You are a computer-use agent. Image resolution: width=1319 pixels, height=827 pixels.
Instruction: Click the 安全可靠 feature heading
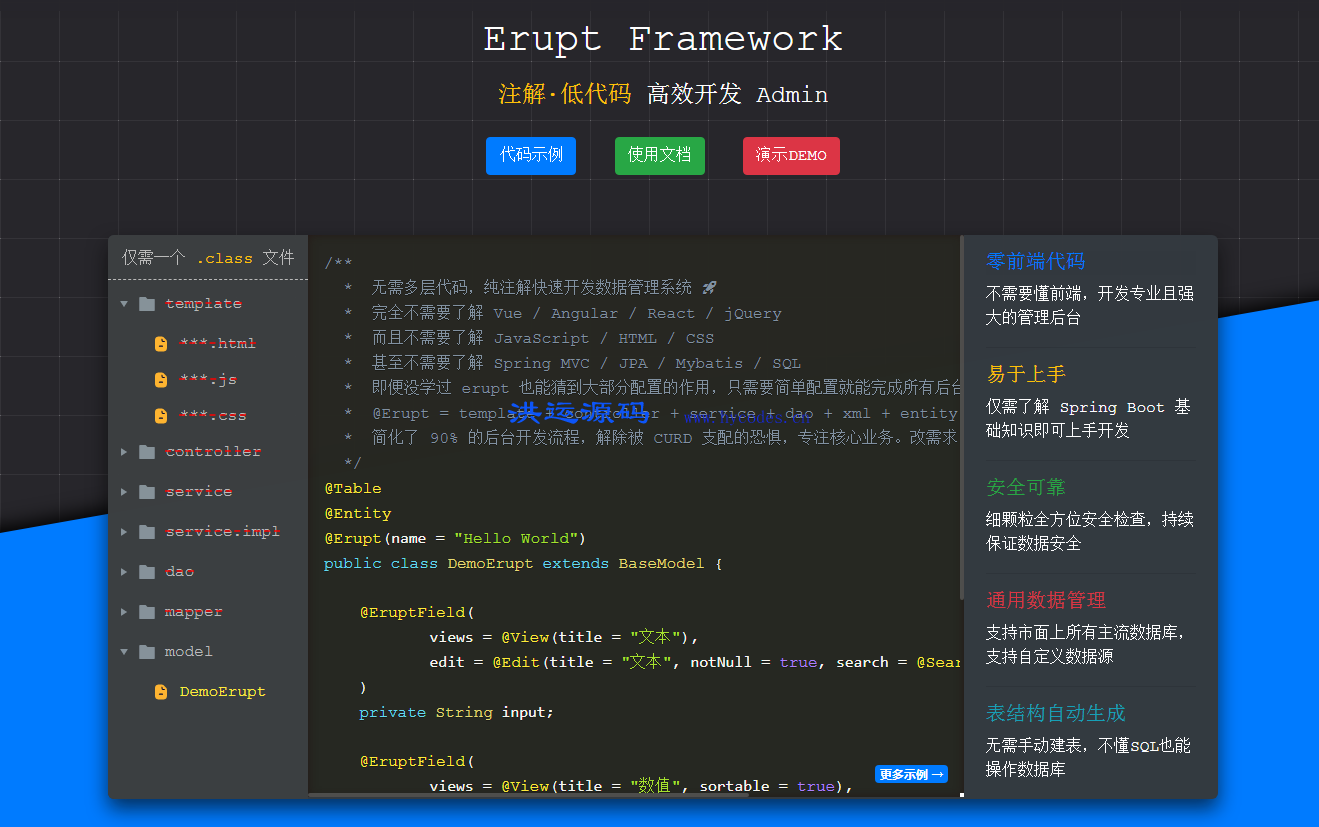tap(1026, 487)
